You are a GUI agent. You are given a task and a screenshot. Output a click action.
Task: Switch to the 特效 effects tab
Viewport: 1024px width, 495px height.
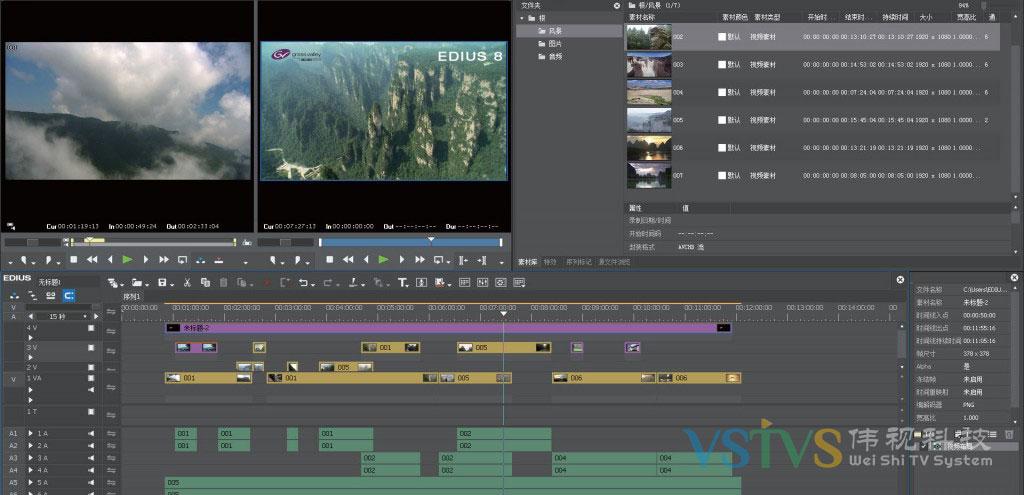[x=550, y=262]
